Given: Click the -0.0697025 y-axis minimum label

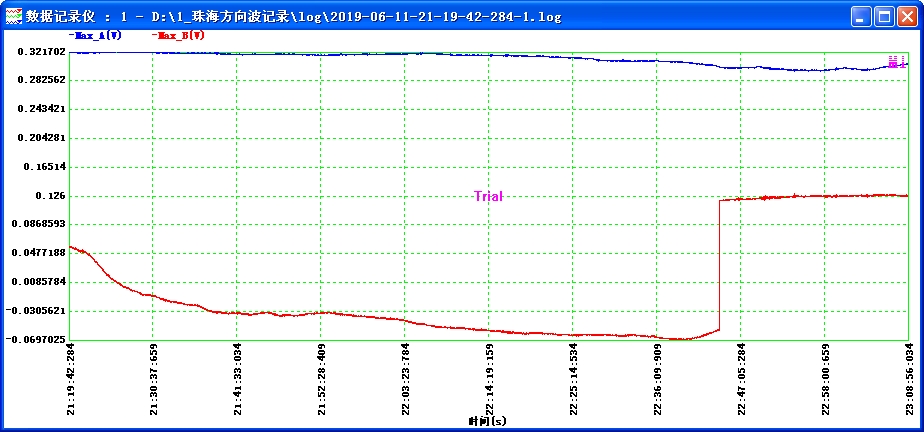Looking at the screenshot, I should (38, 340).
